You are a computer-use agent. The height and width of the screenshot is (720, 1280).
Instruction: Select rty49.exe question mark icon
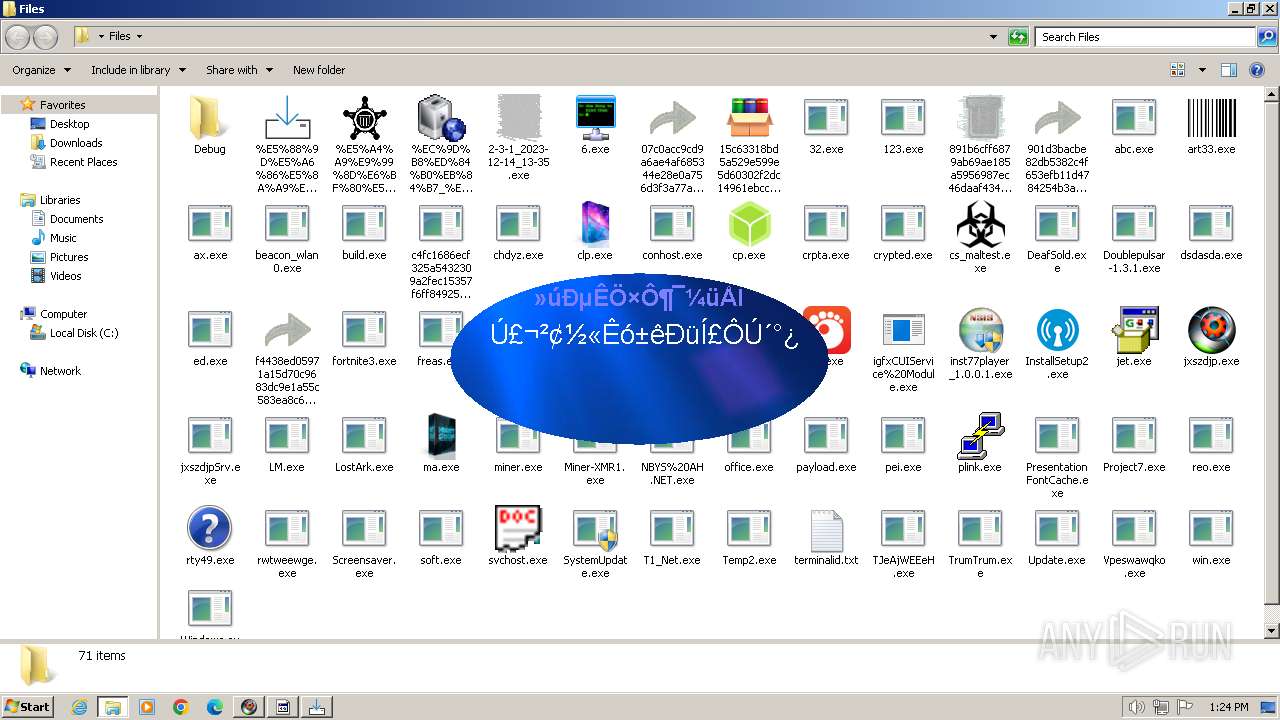pos(209,529)
